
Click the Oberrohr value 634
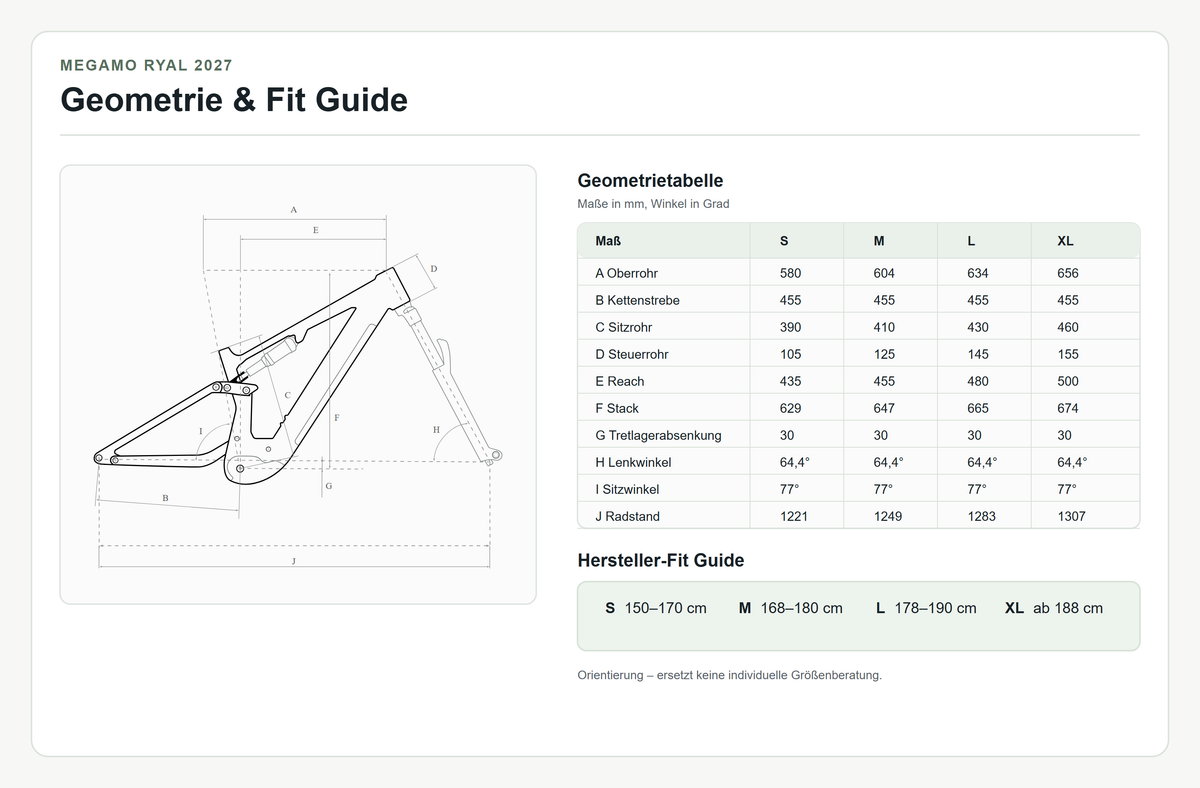(x=978, y=273)
